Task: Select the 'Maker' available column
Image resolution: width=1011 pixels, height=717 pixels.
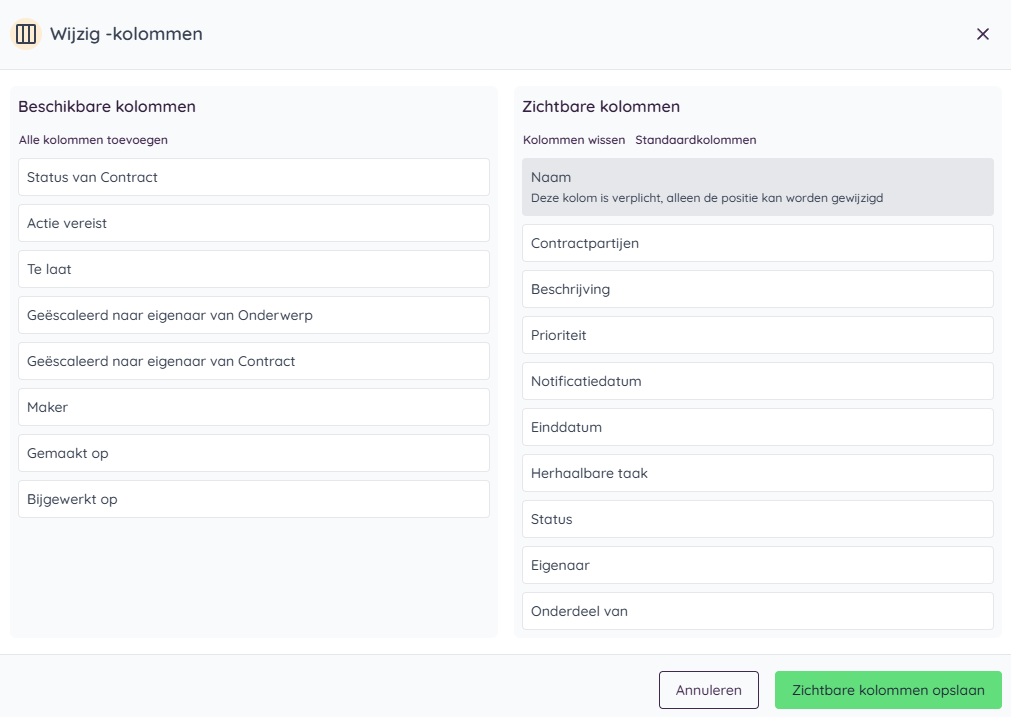Action: 253,407
